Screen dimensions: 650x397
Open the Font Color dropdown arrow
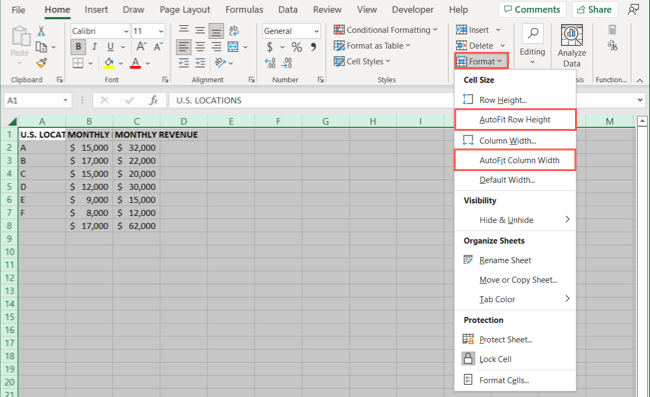pos(148,63)
